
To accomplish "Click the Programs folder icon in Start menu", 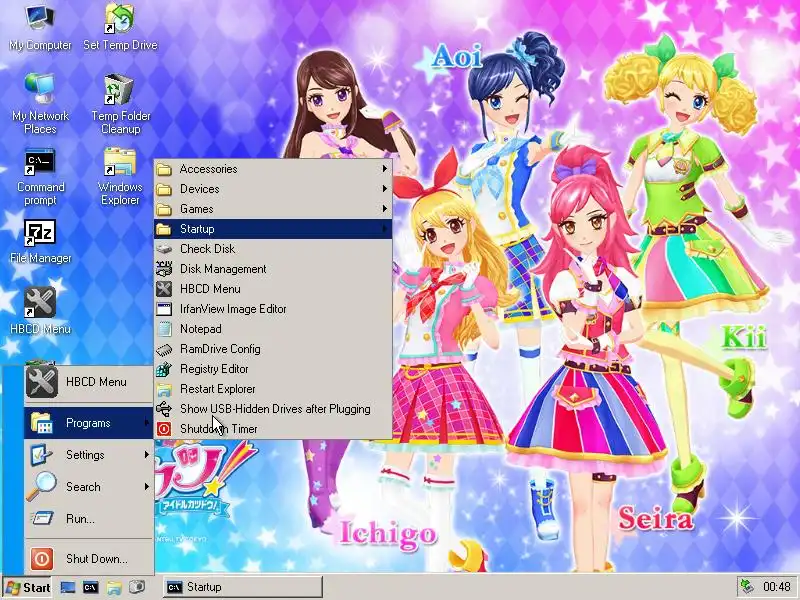I will pos(41,422).
